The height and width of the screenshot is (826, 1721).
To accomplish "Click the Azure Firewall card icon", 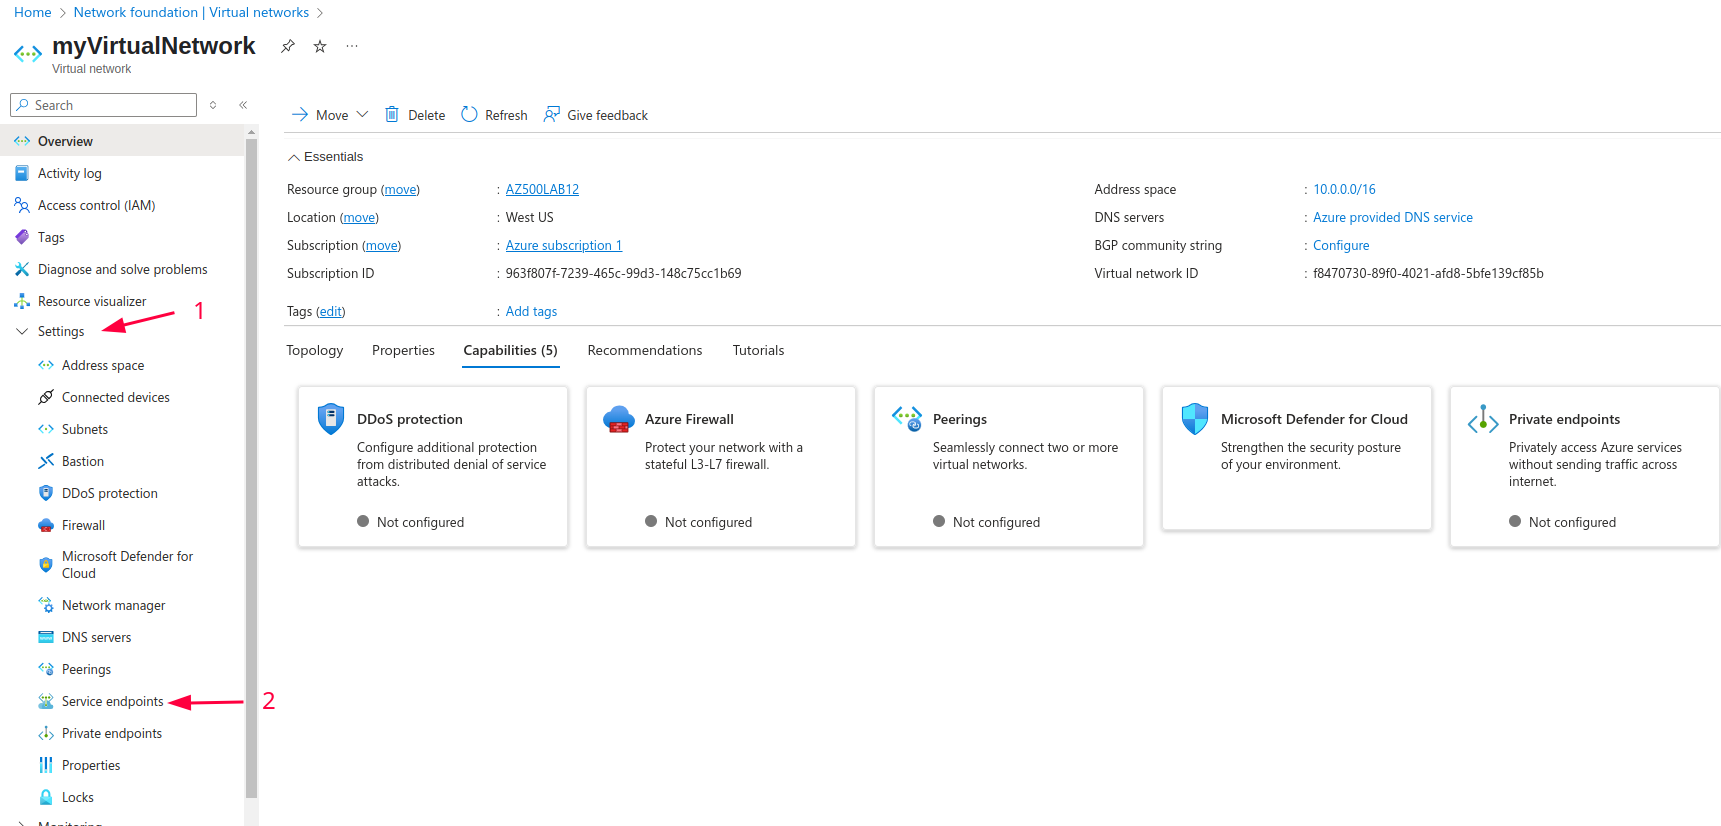I will (619, 419).
